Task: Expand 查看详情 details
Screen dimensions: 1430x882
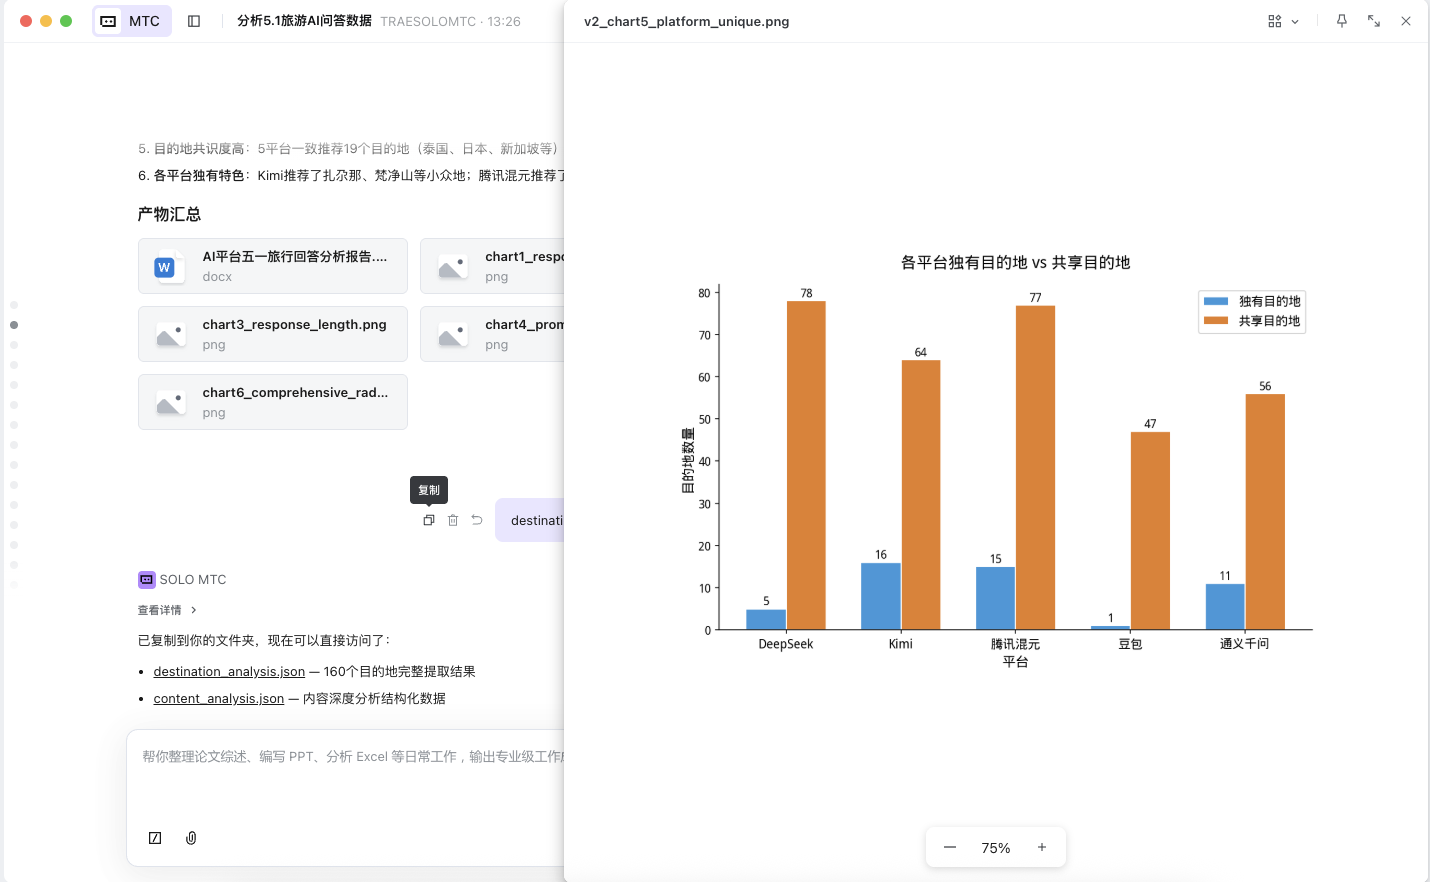Action: 167,610
